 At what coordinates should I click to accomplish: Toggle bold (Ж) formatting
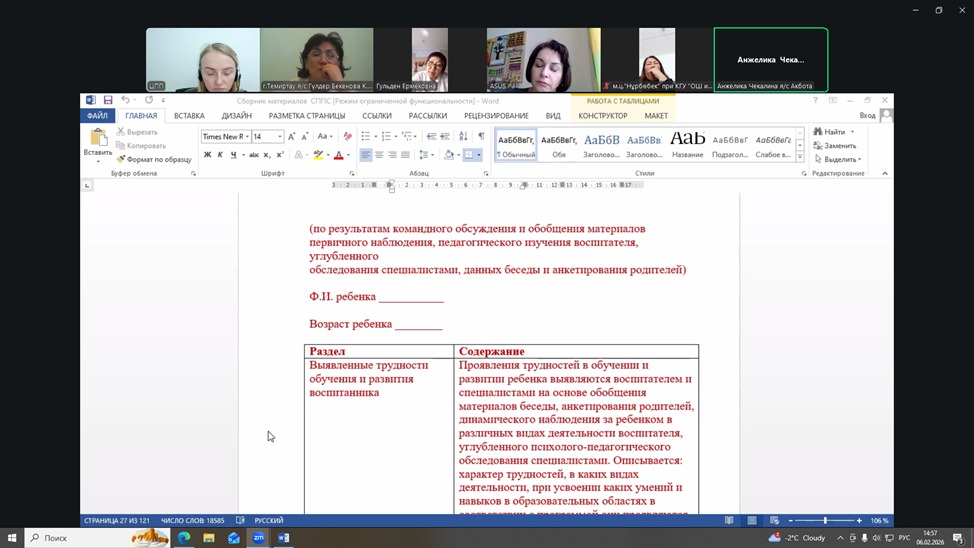(207, 155)
